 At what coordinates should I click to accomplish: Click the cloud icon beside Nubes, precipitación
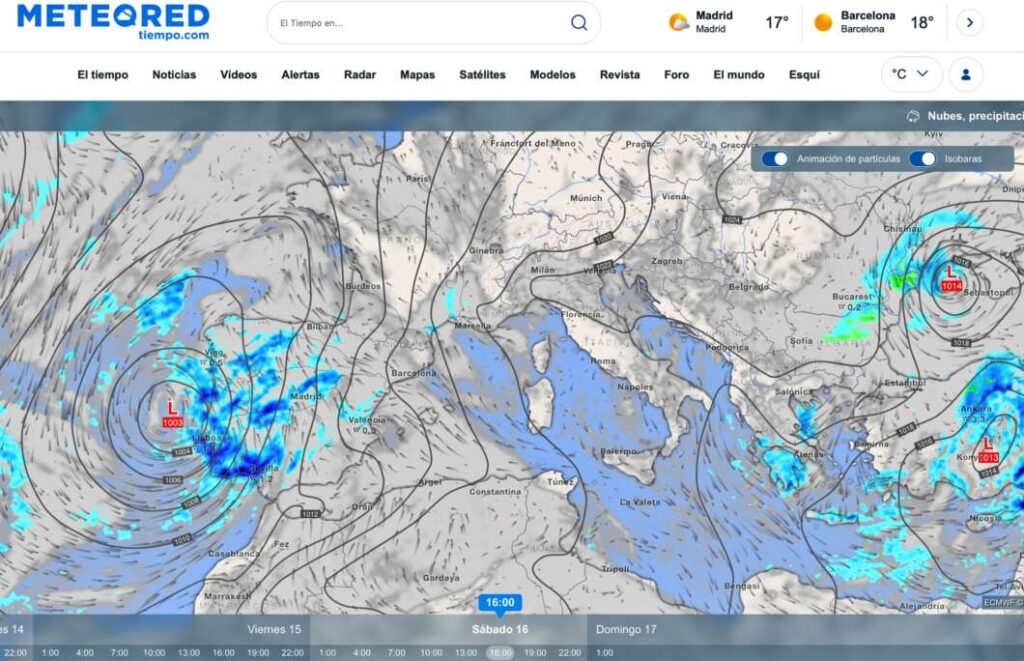pyautogui.click(x=913, y=116)
